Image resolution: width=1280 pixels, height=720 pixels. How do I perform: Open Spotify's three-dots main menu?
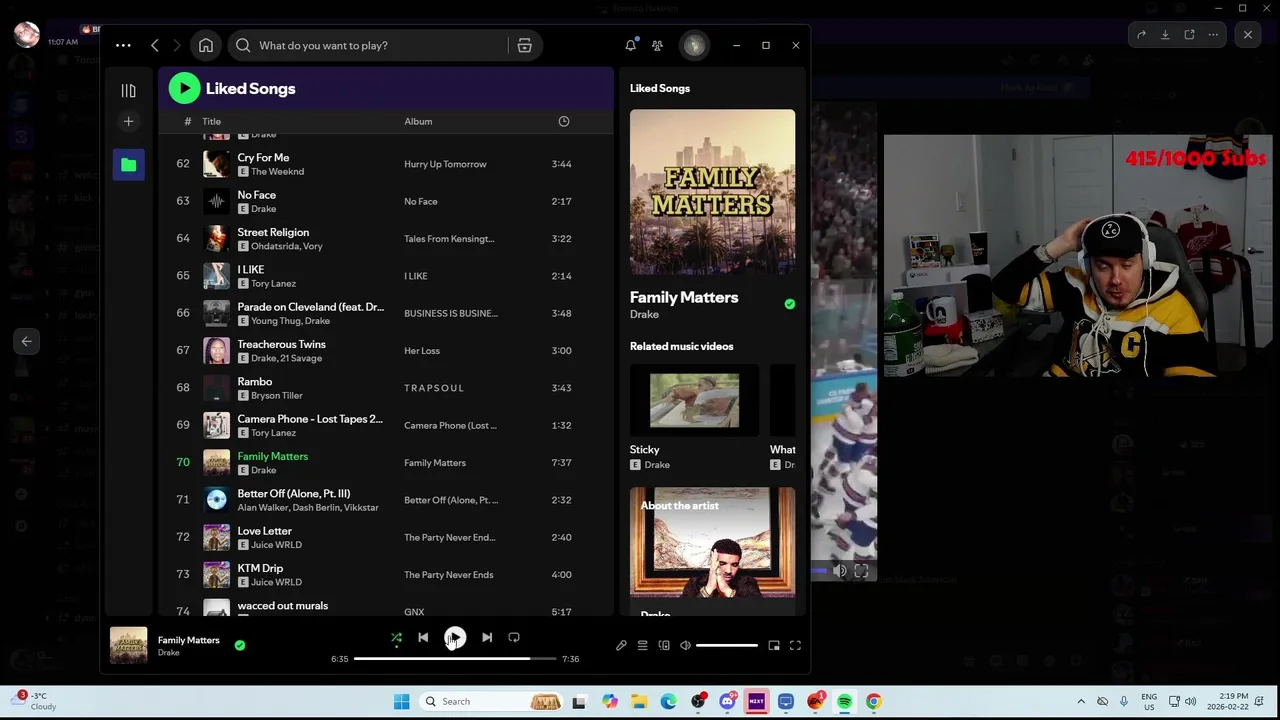pyautogui.click(x=123, y=45)
